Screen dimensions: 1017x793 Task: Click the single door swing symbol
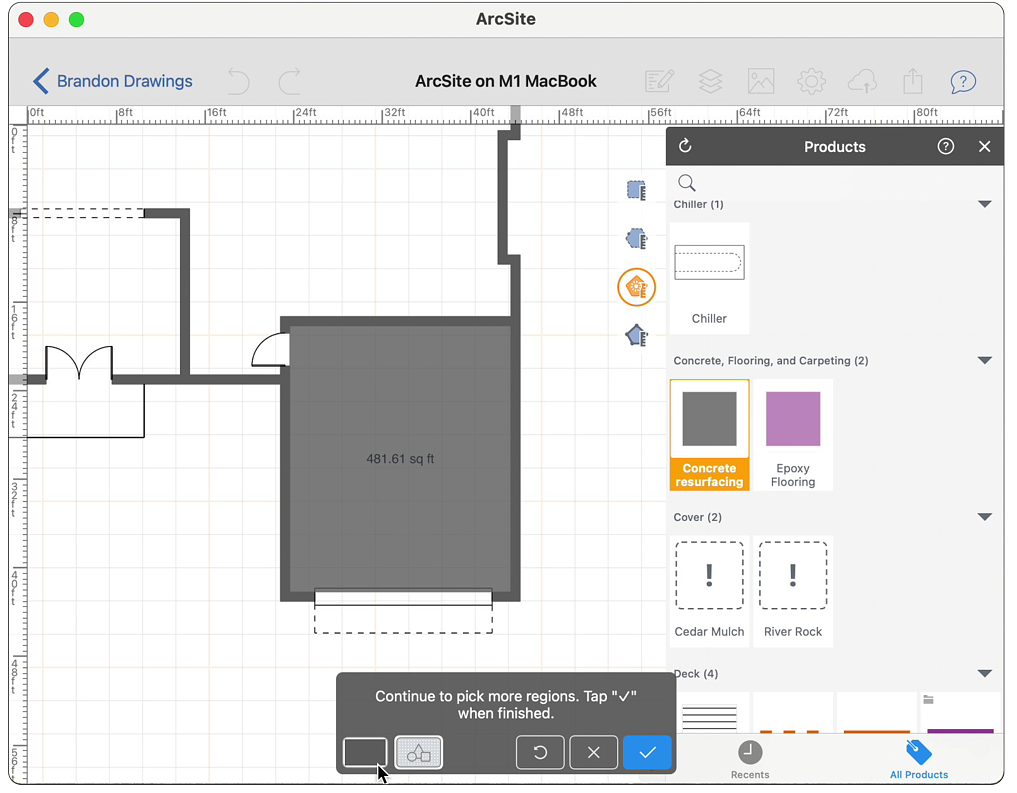coord(270,349)
